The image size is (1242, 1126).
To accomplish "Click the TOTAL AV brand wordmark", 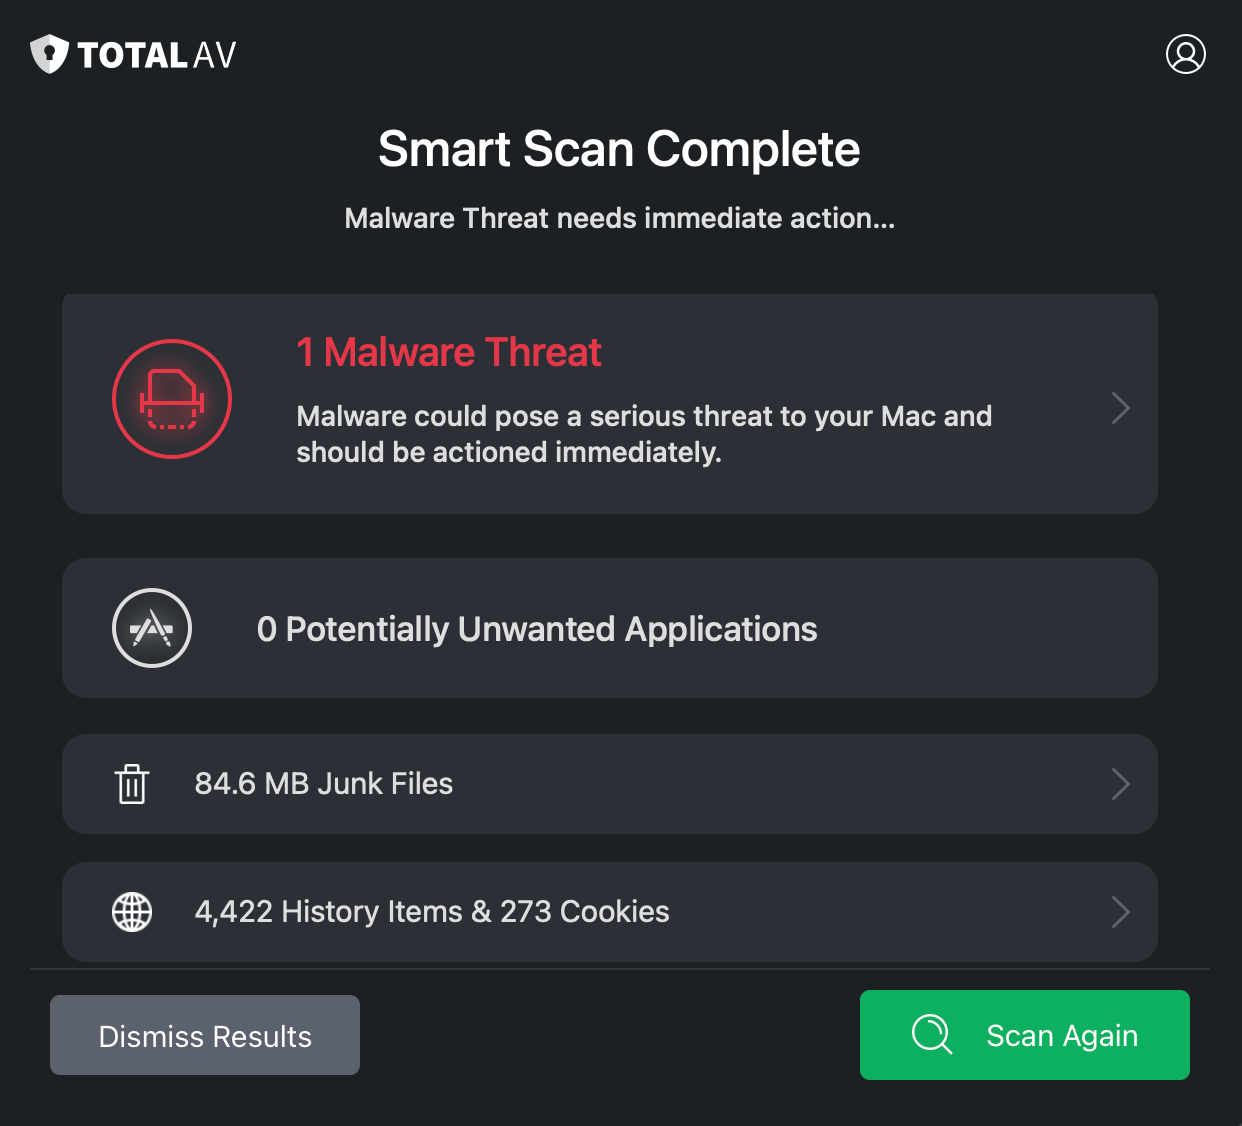I will [157, 55].
